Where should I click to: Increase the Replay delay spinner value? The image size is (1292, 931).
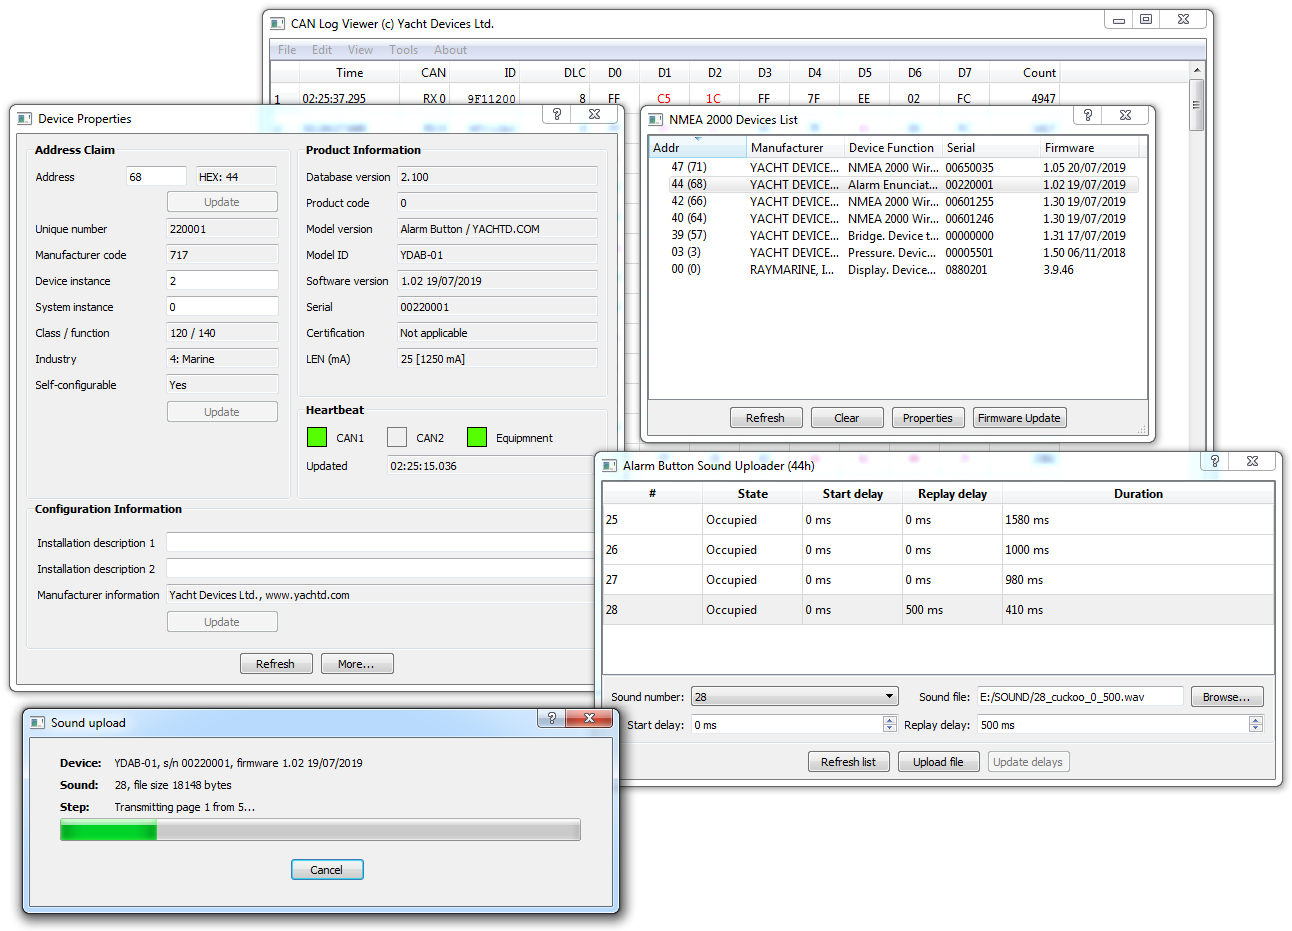tap(1256, 720)
